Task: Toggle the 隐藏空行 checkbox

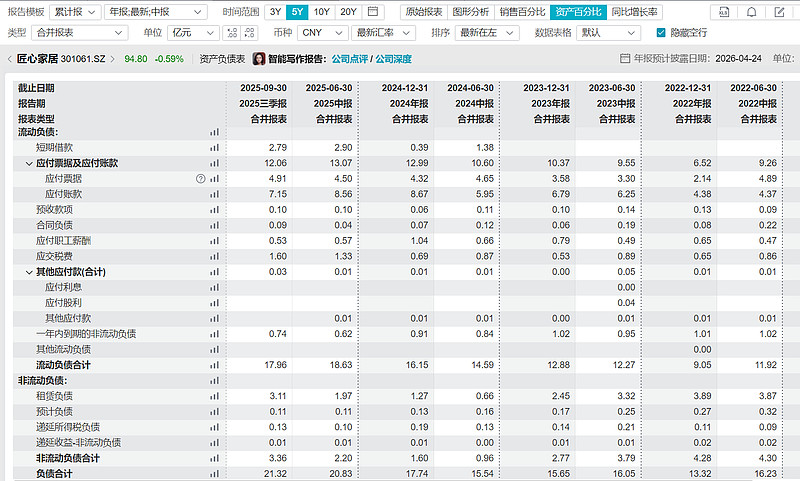Action: pyautogui.click(x=661, y=33)
